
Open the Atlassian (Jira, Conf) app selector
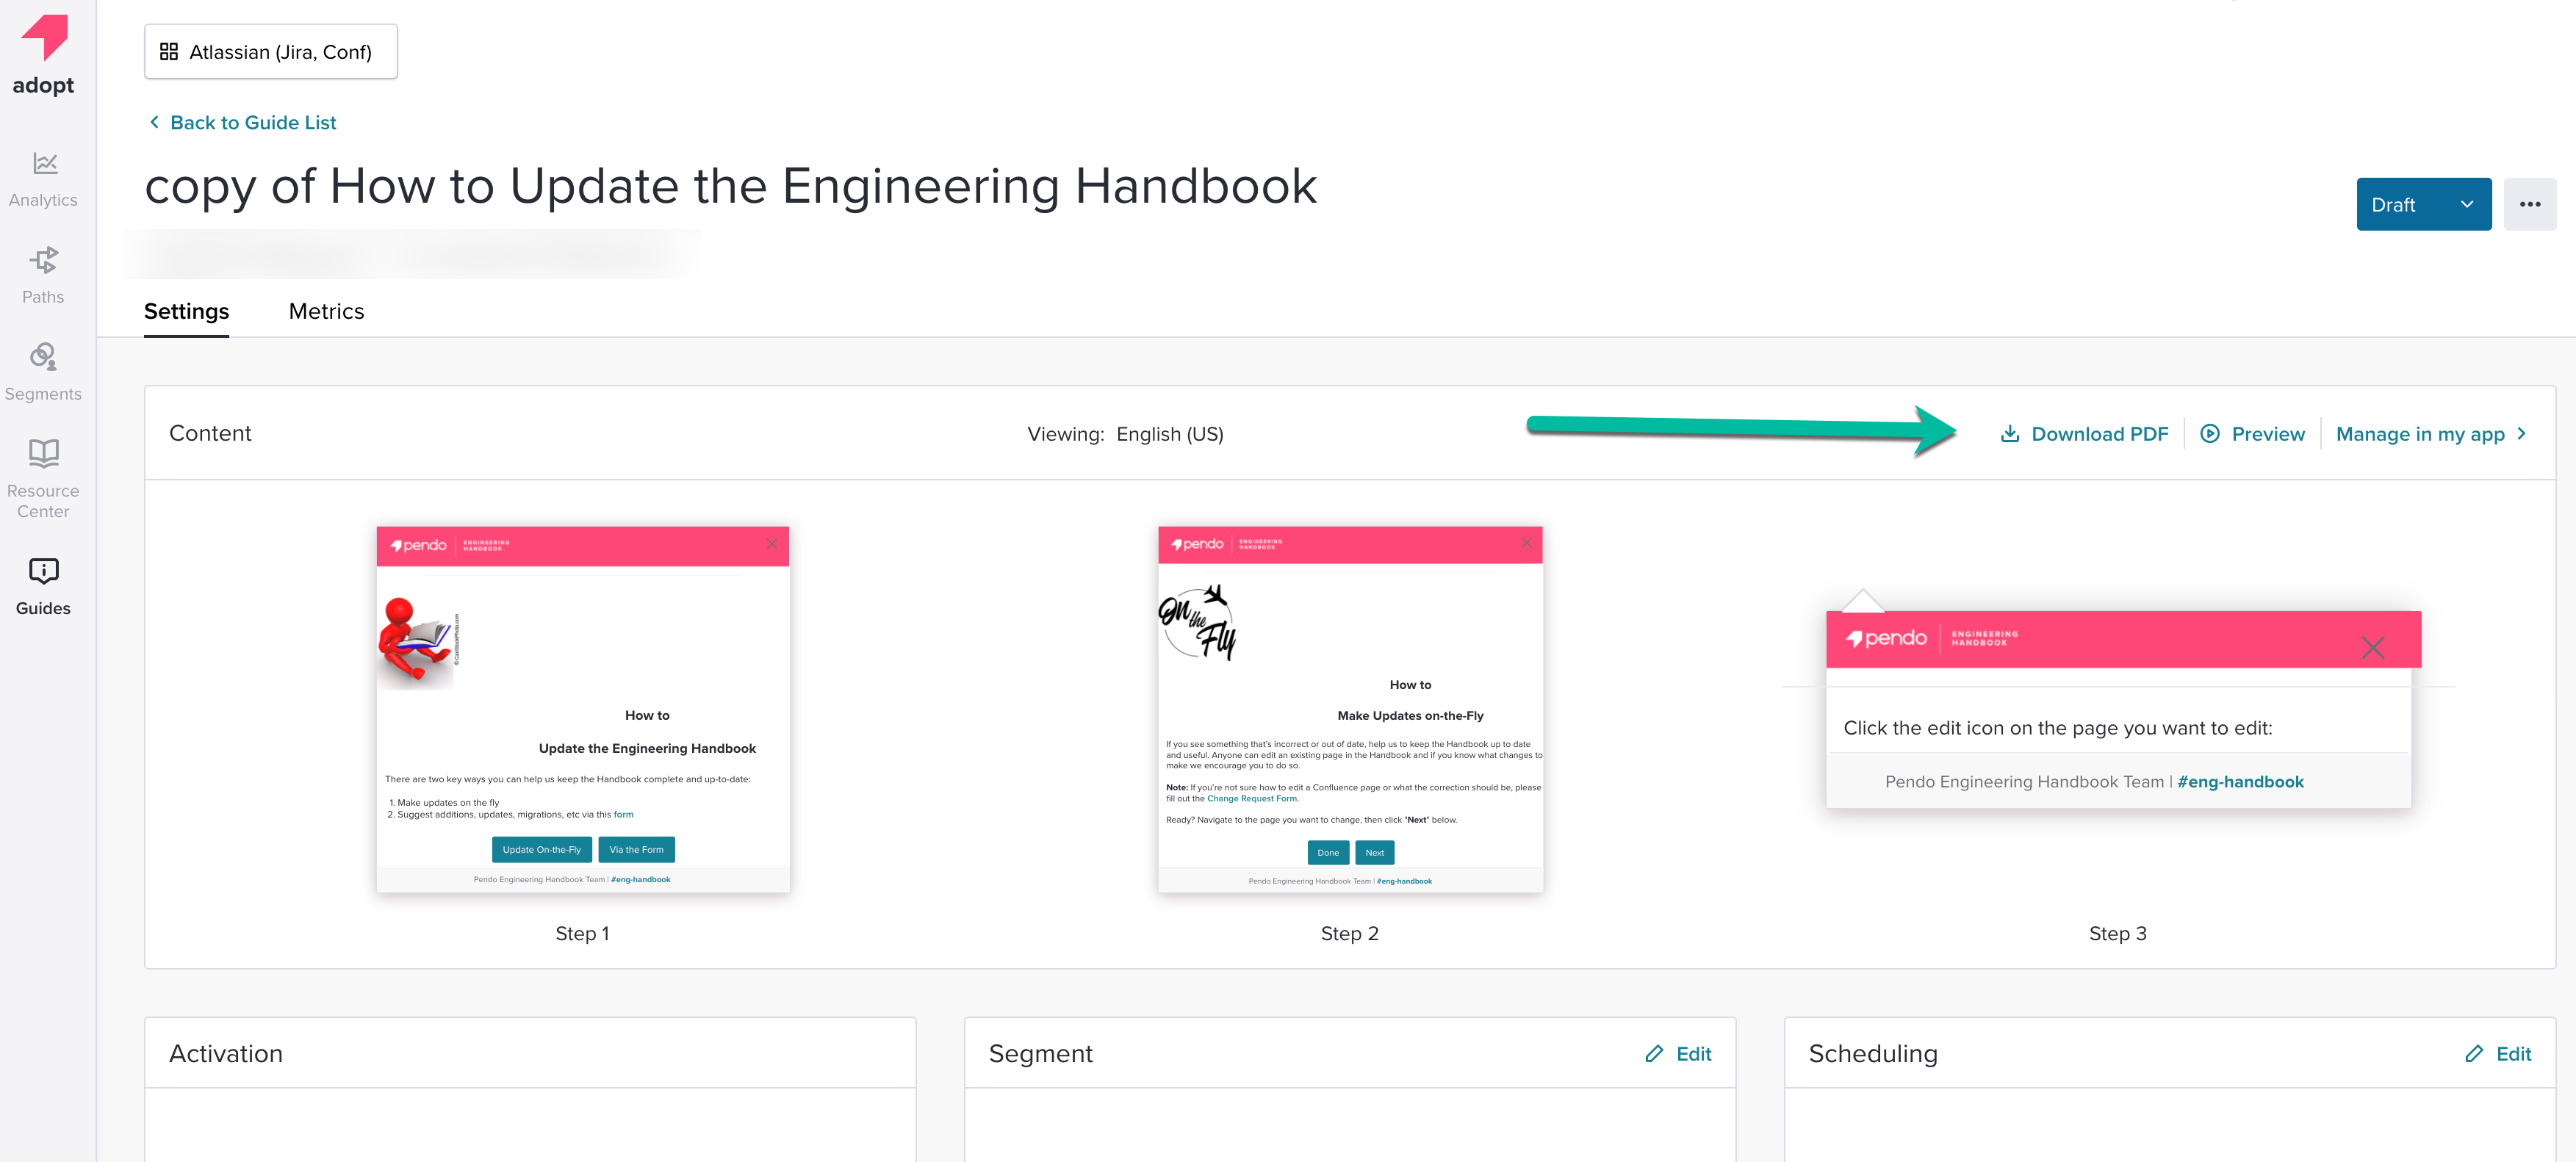(x=271, y=52)
